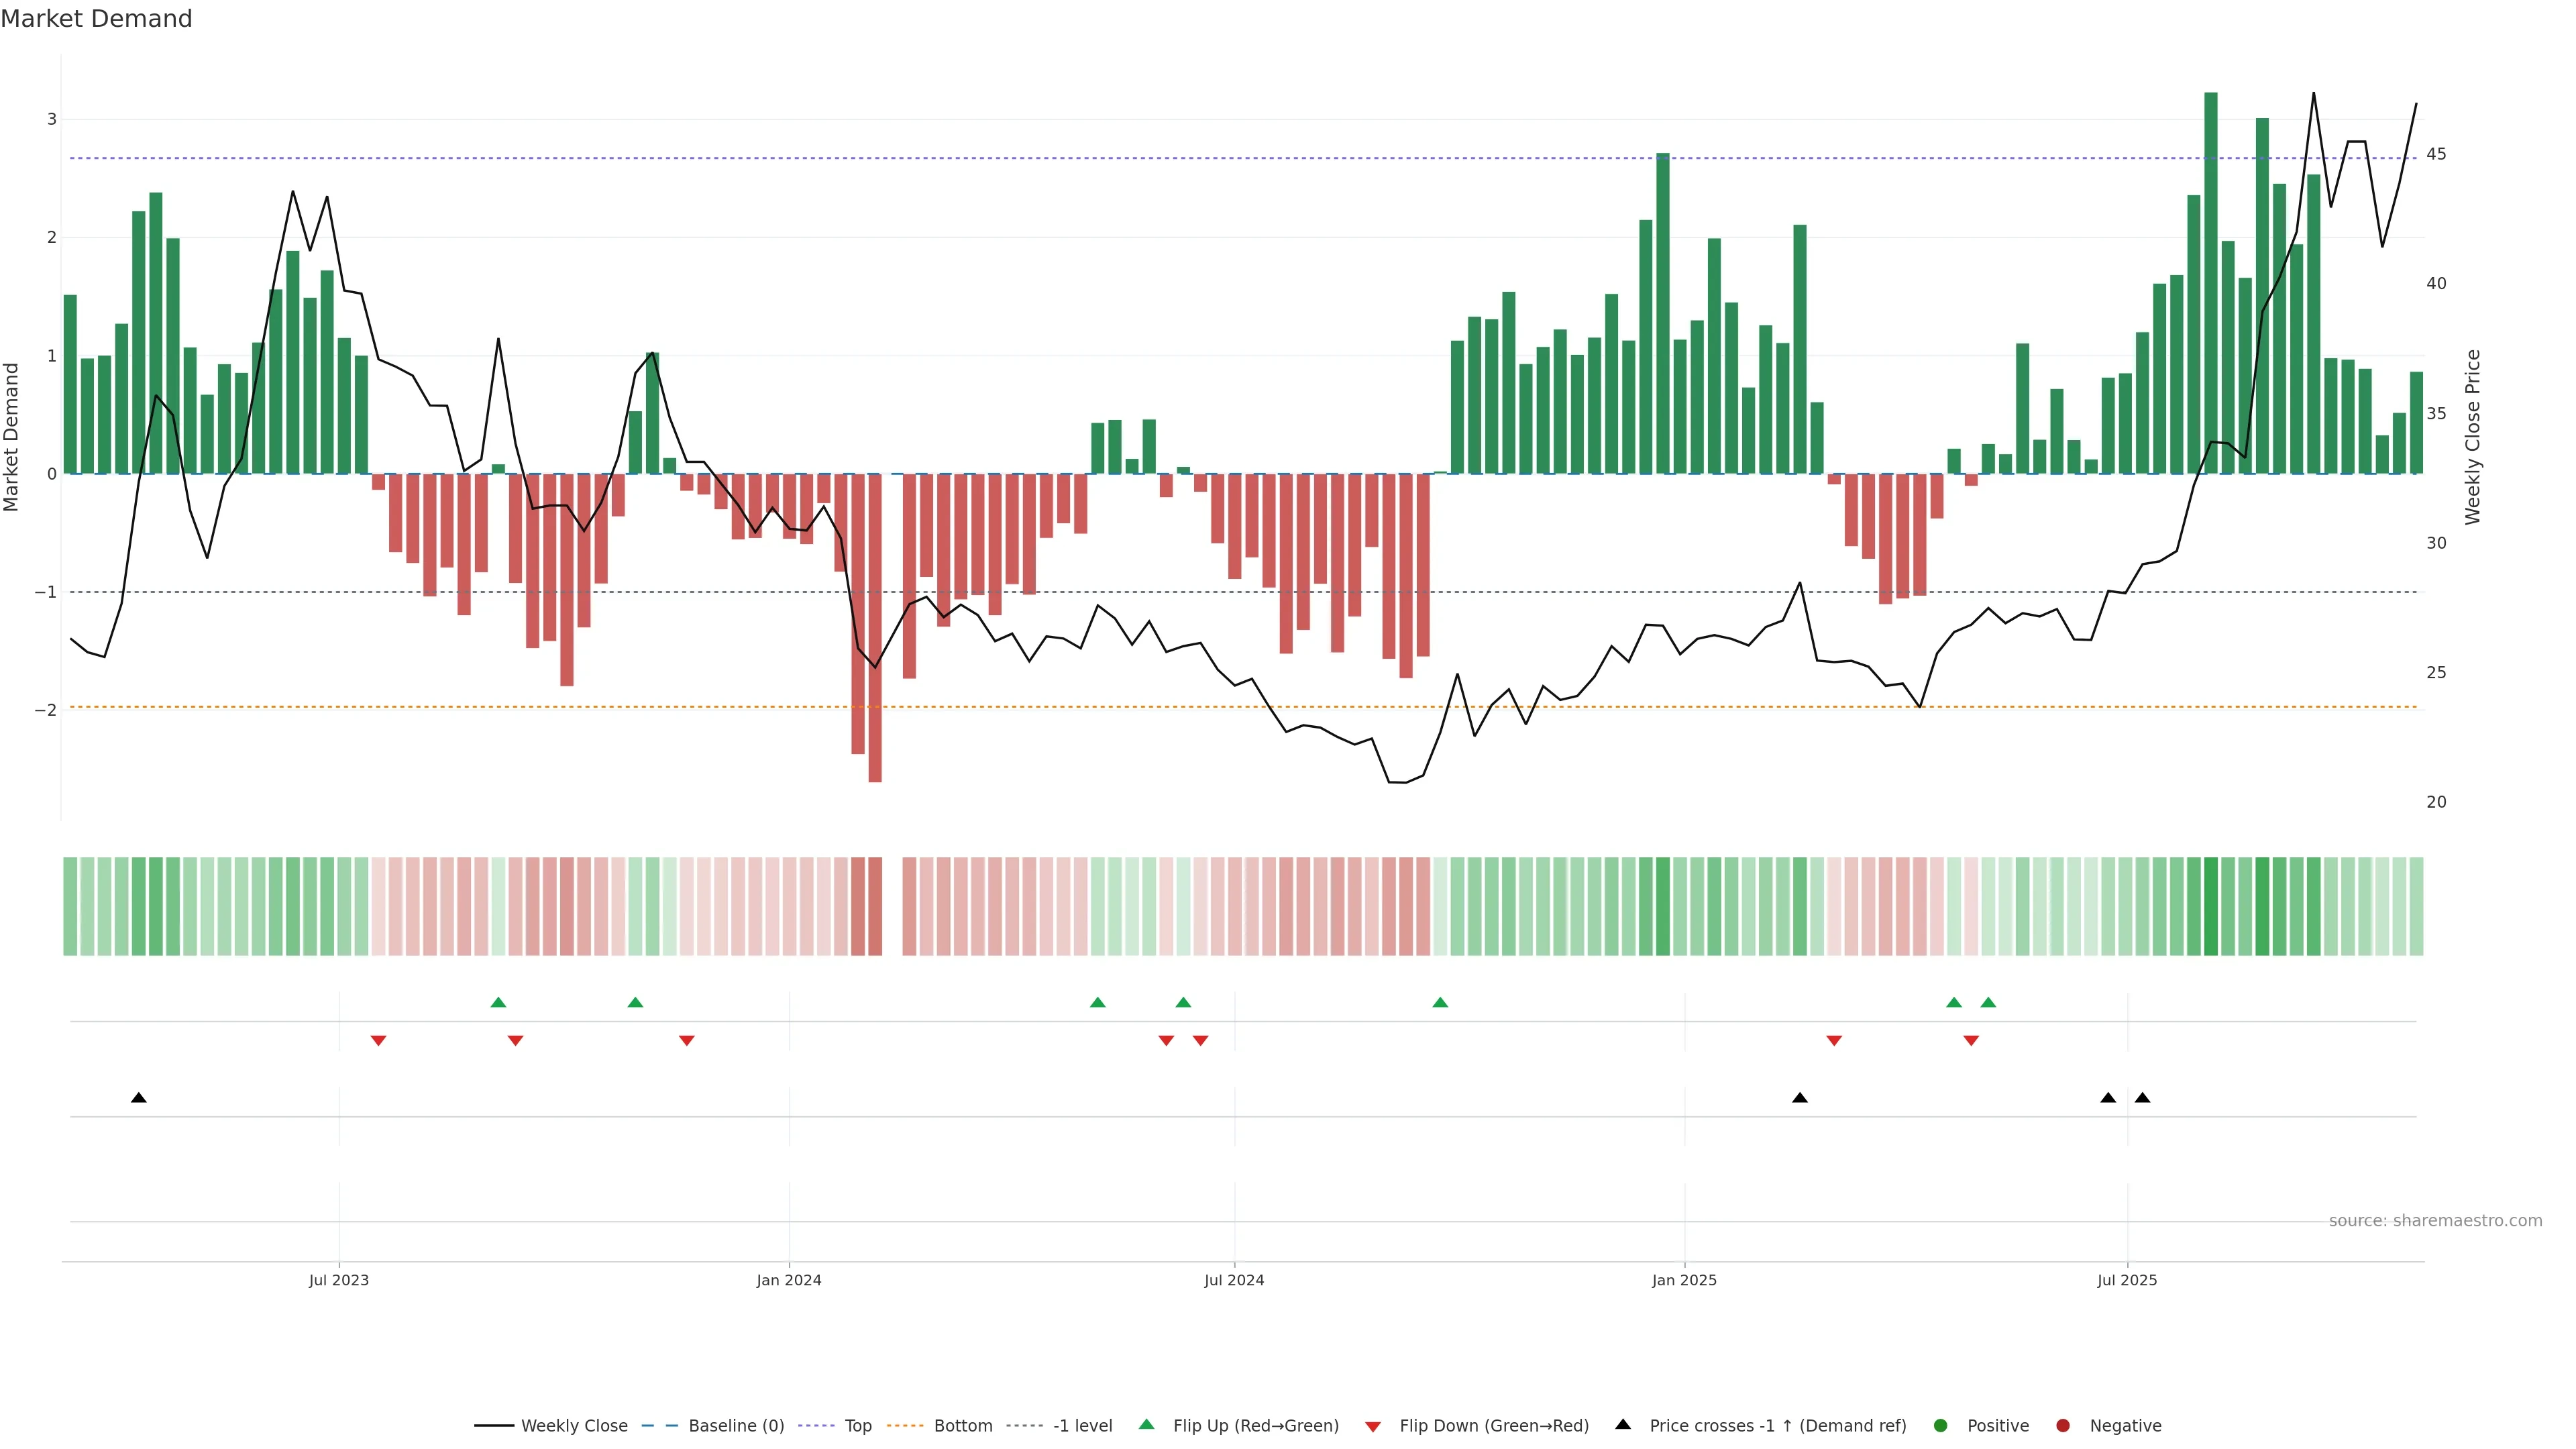Click the black Price crosses -1 legend icon
This screenshot has width=2576, height=1449.
click(x=1623, y=1425)
